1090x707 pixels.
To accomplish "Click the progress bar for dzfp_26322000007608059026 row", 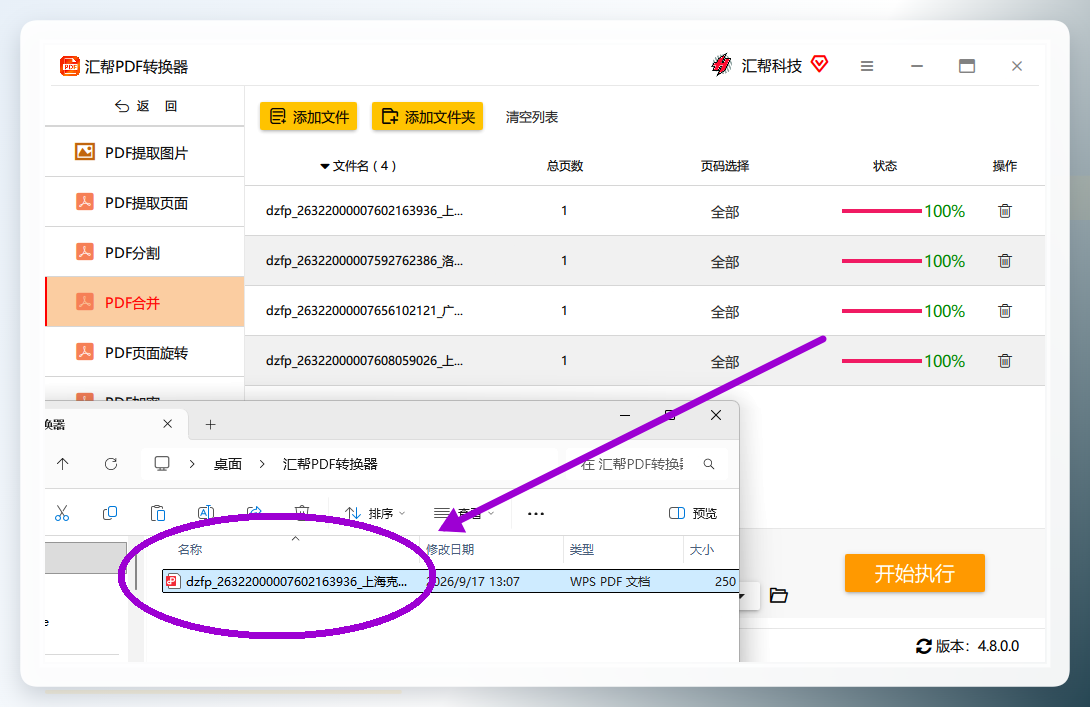I will [881, 361].
